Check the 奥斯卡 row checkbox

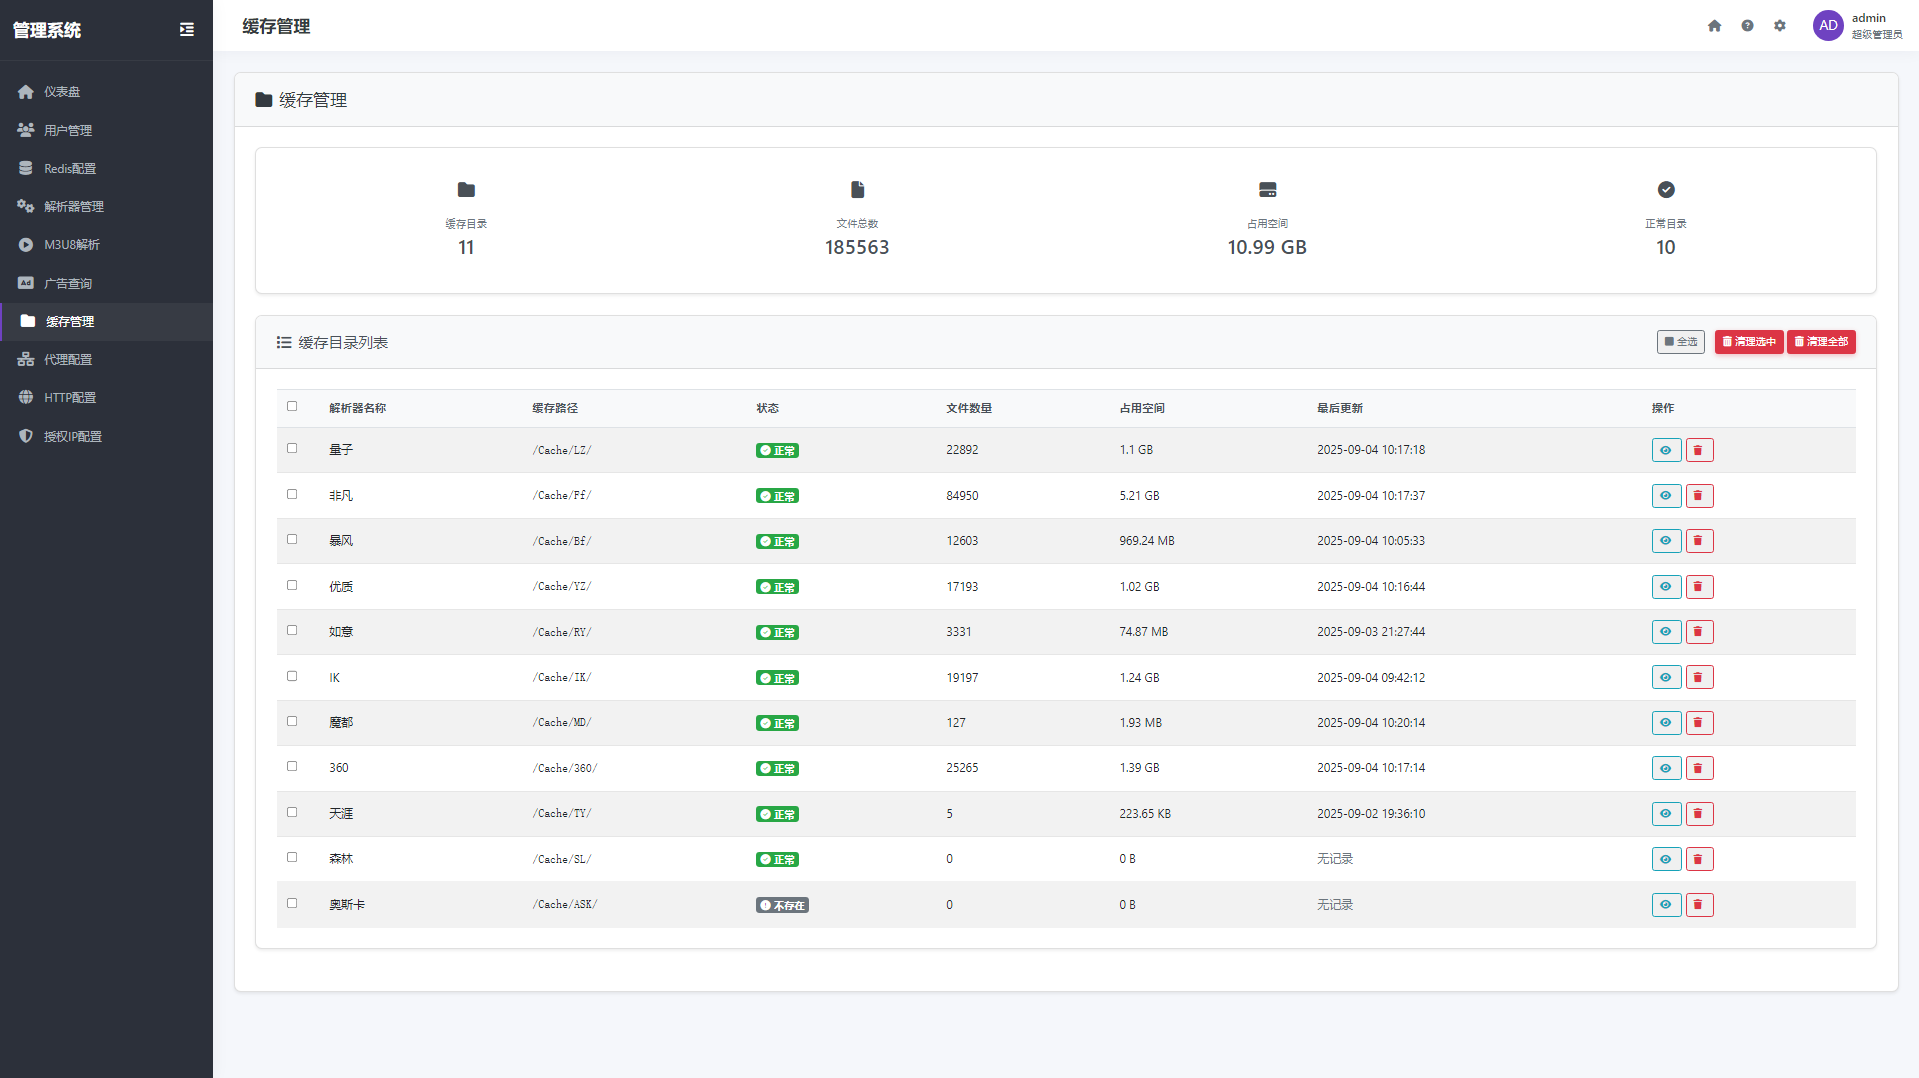tap(292, 903)
